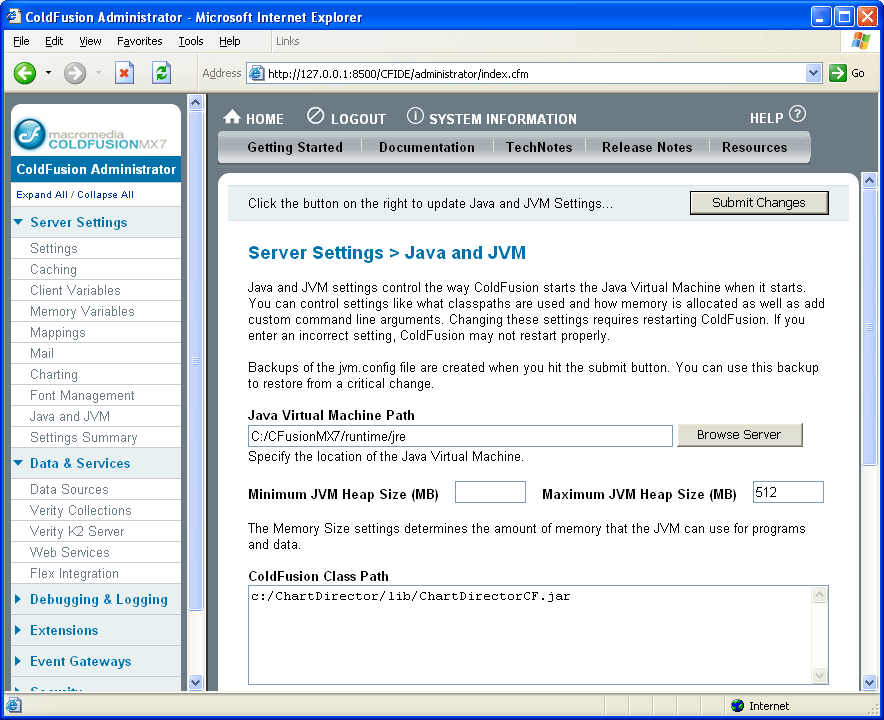Expand the Event Gateways section
The height and width of the screenshot is (720, 884).
pyautogui.click(x=17, y=661)
